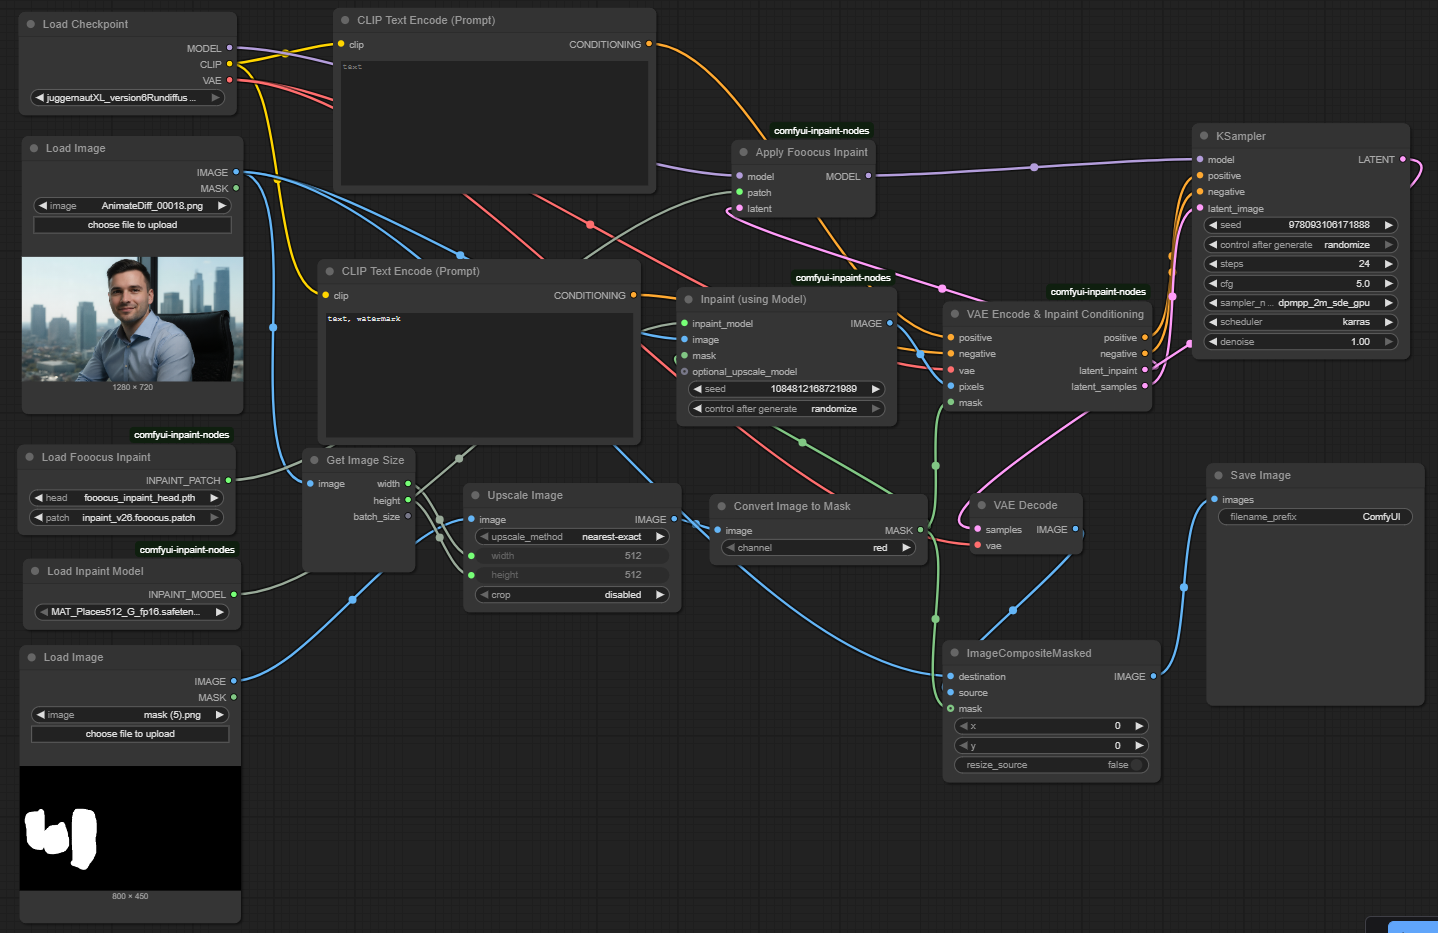Increase the steps value with right arrow
The width and height of the screenshot is (1438, 933).
(1388, 264)
